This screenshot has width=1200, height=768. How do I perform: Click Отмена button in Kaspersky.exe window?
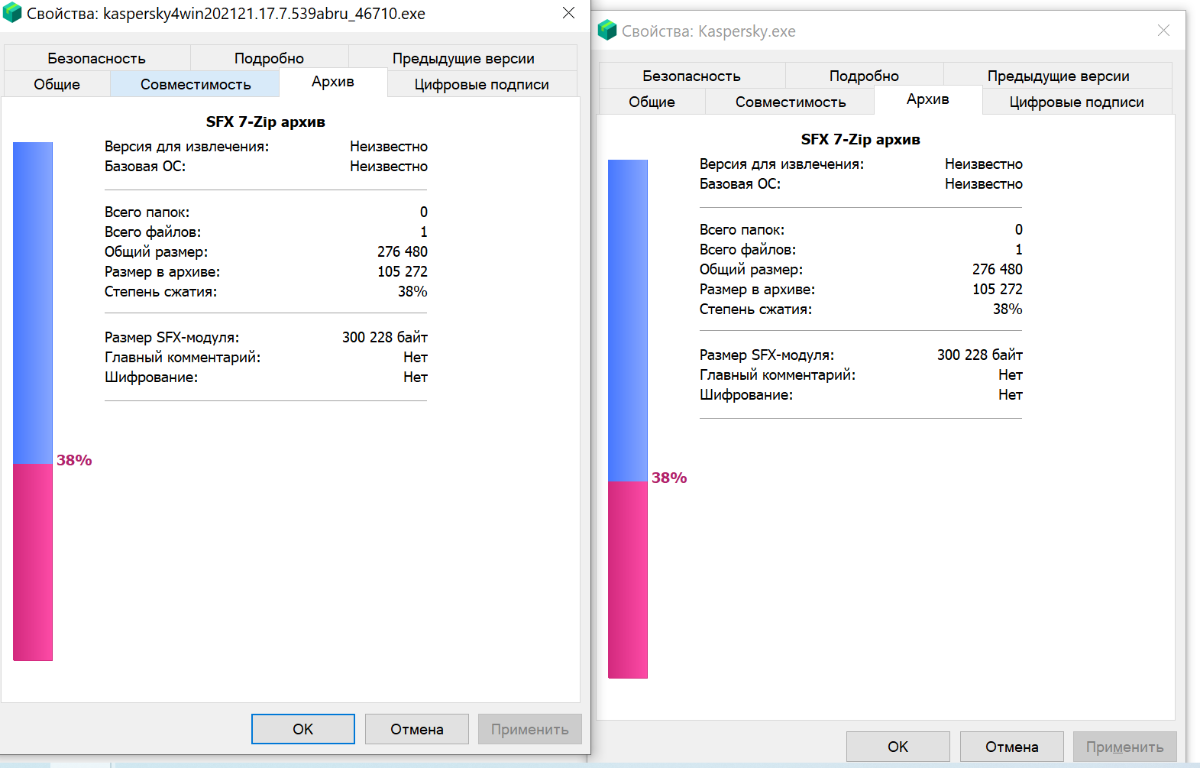click(x=1012, y=746)
